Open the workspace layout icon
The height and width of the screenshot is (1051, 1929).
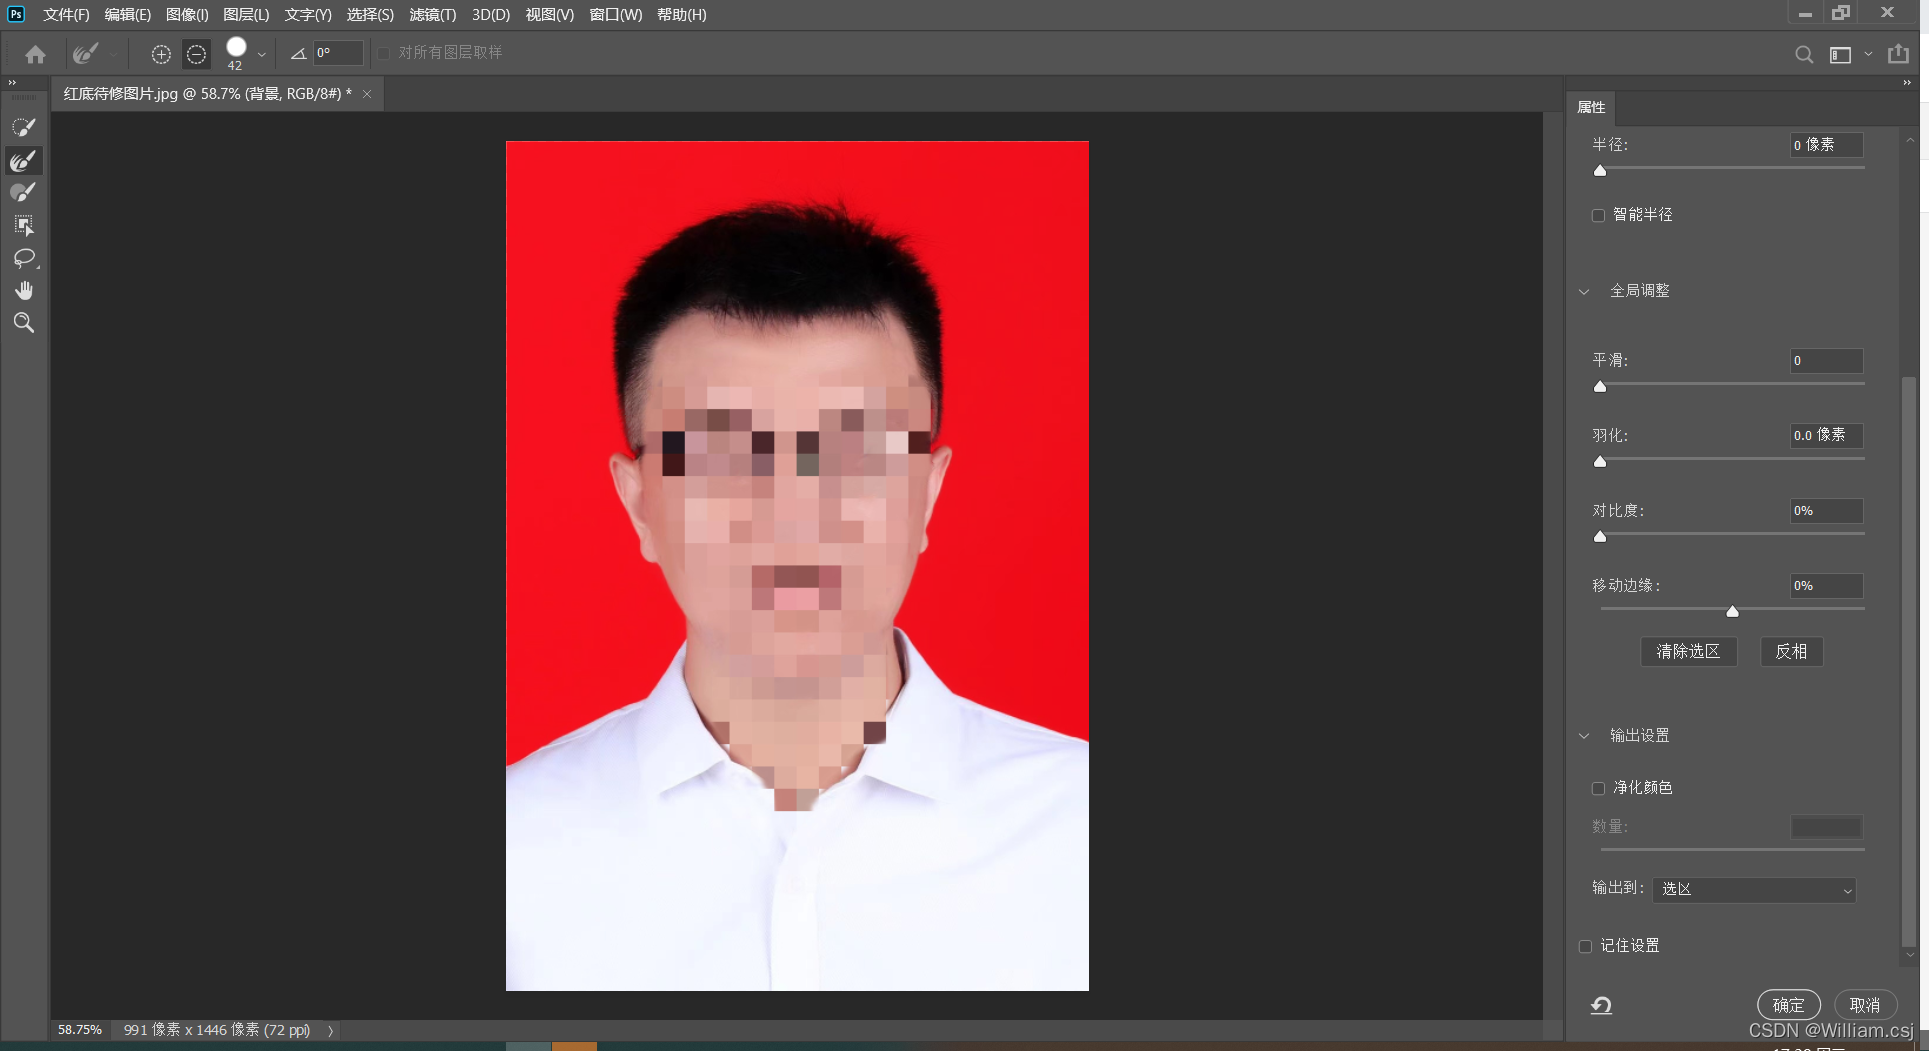1840,55
